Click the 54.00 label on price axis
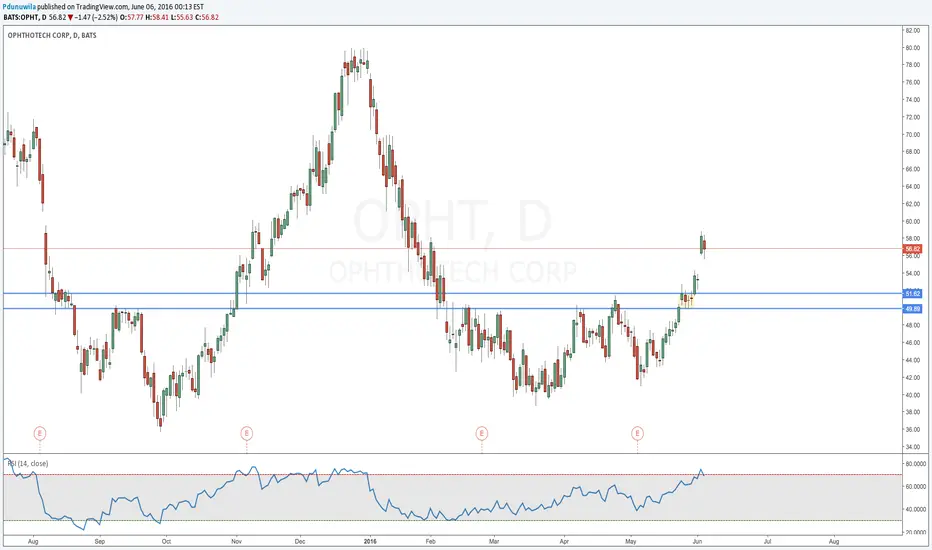This screenshot has height=550, width=932. tap(912, 274)
